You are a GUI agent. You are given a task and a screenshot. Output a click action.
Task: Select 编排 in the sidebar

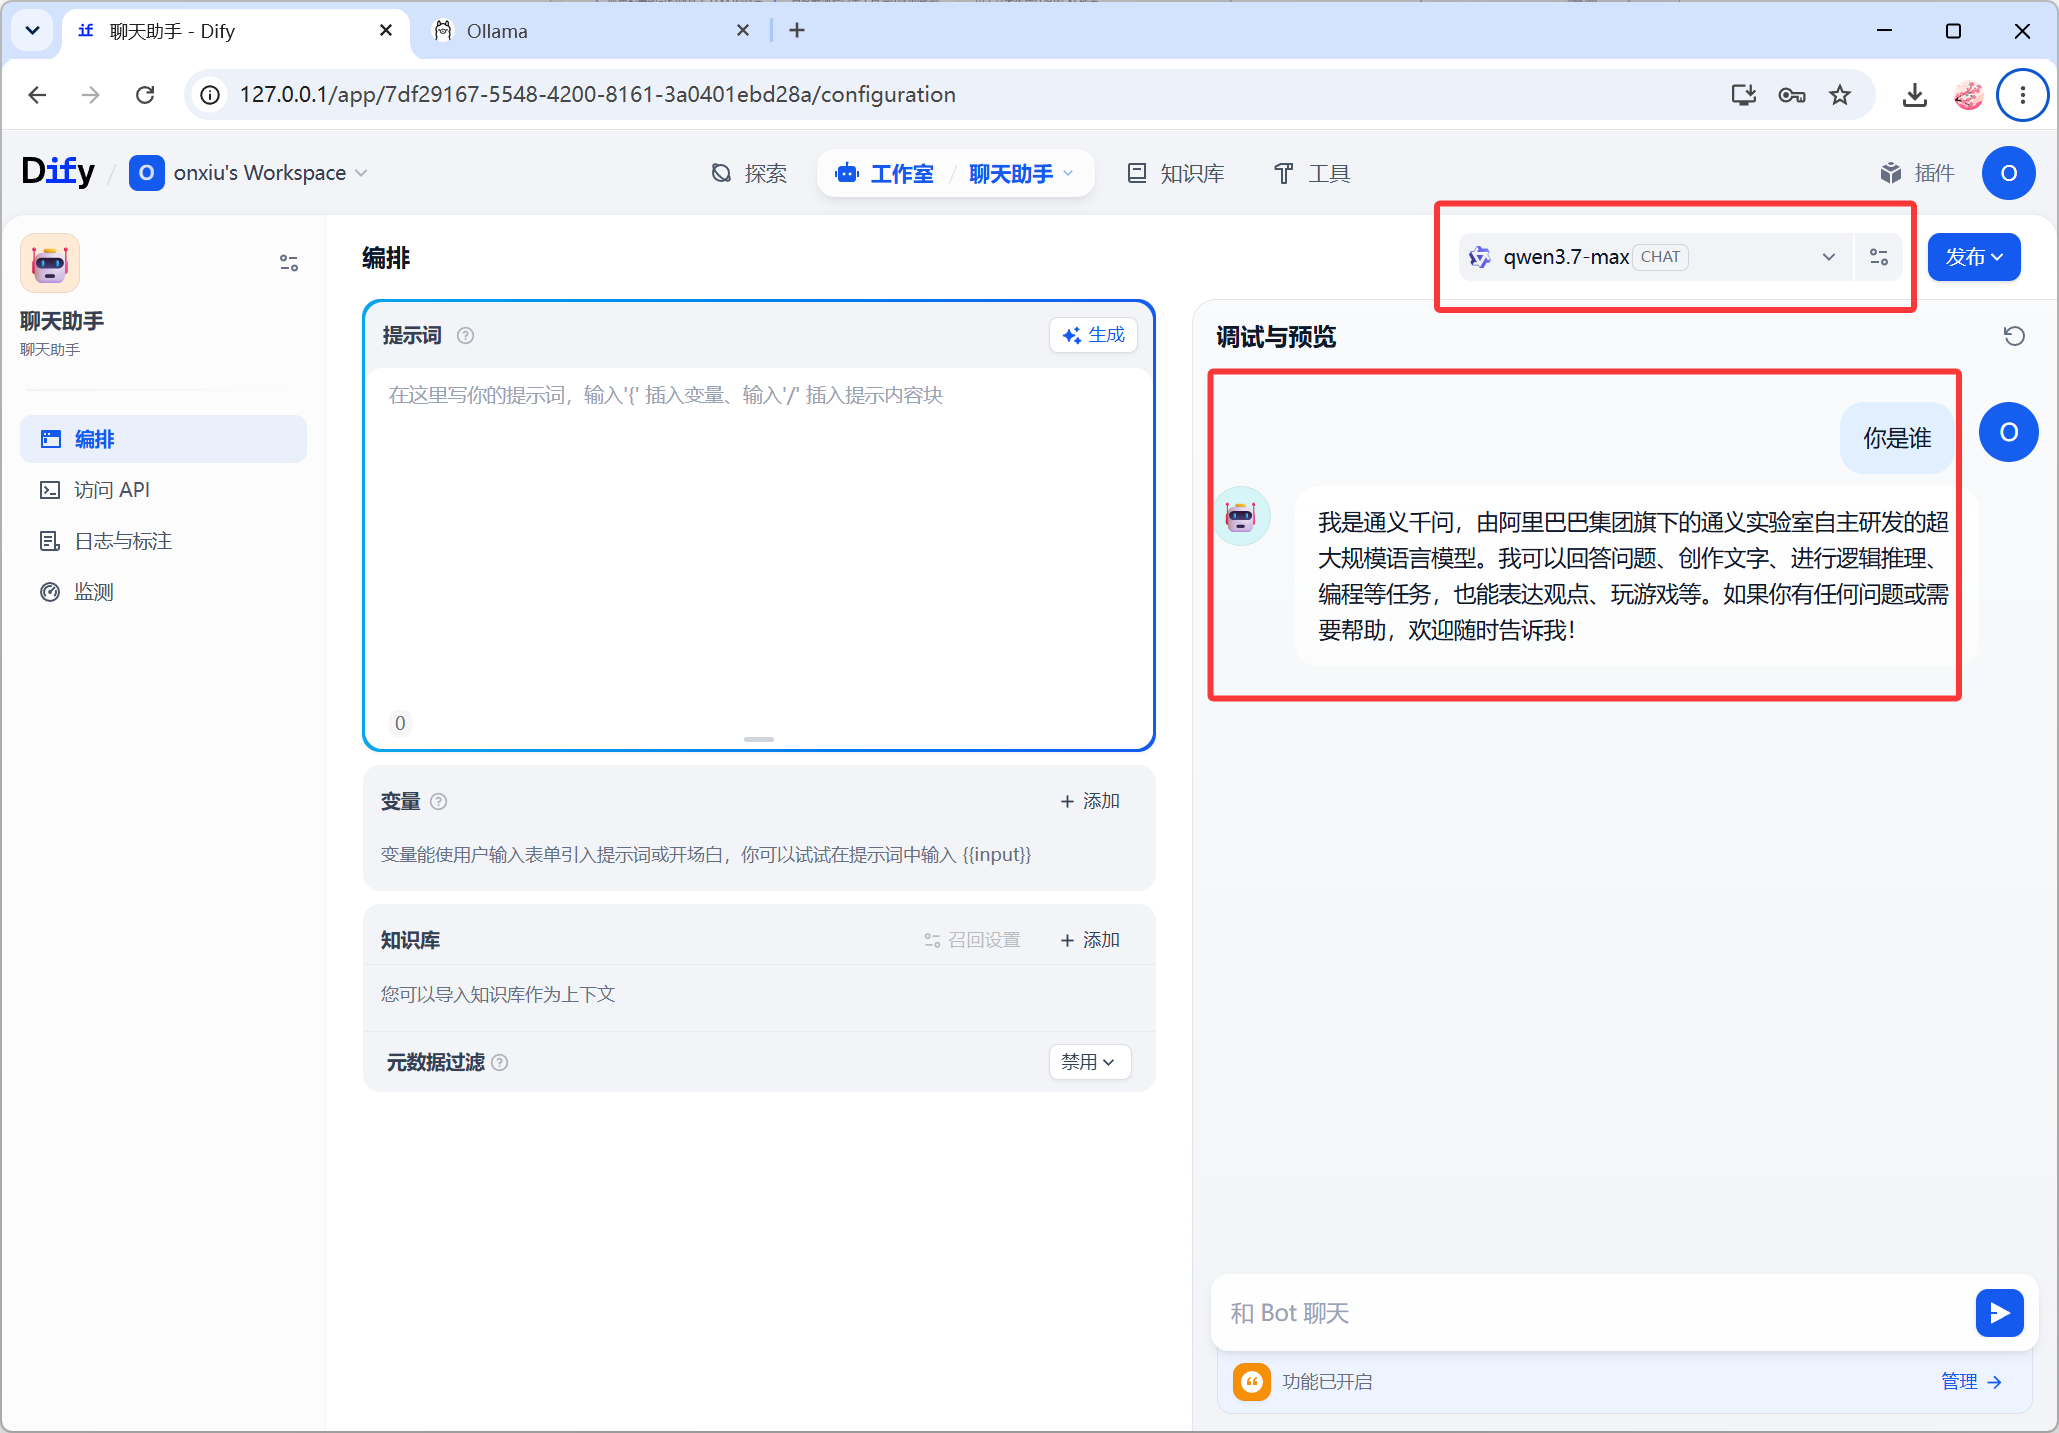[163, 439]
